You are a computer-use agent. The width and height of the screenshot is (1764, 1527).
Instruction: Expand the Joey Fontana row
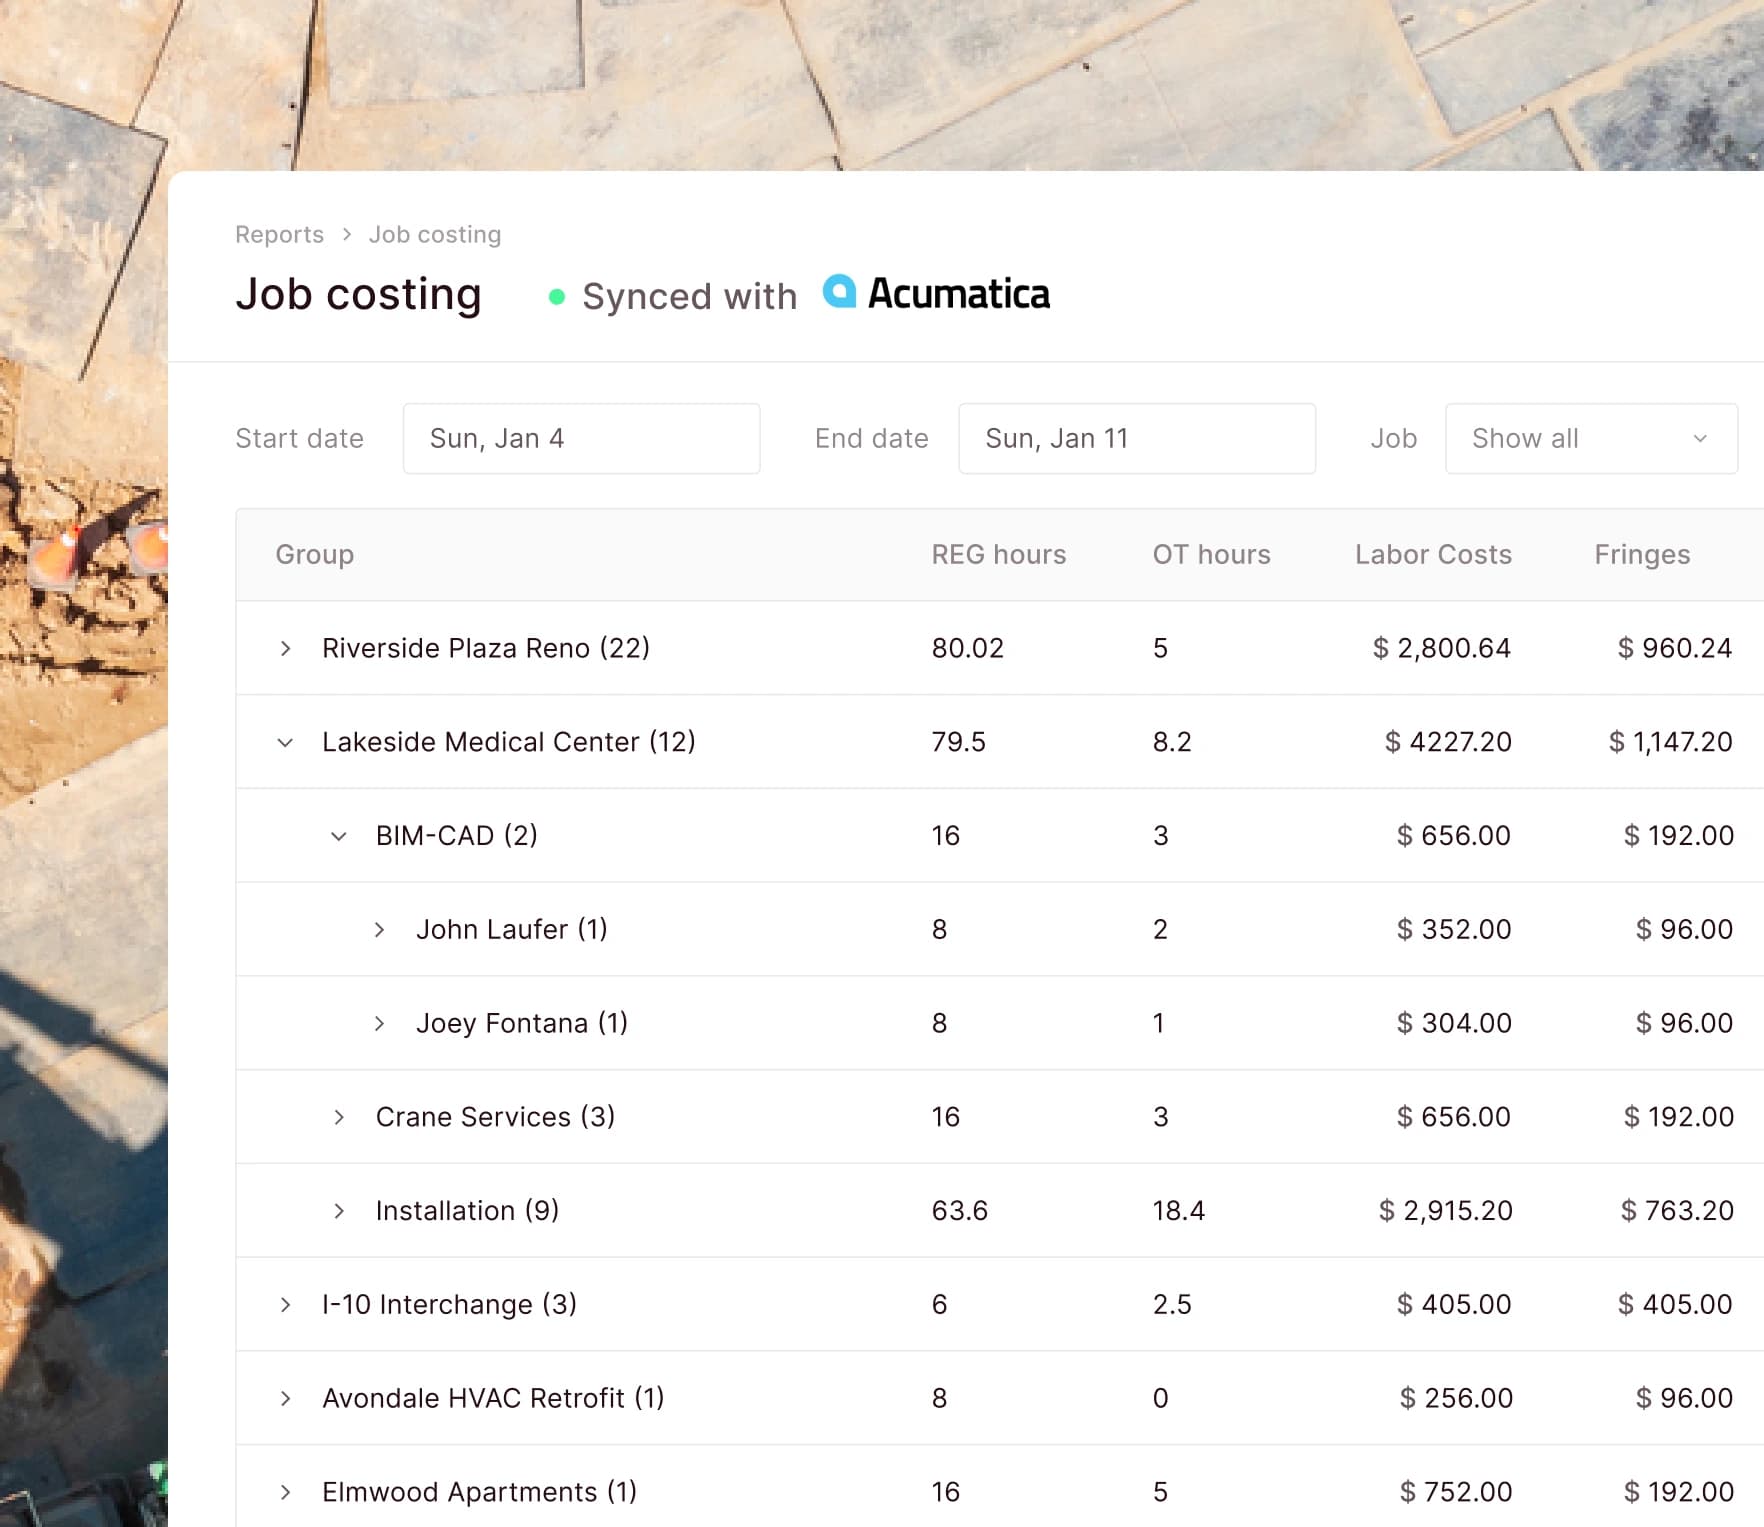(x=380, y=1023)
